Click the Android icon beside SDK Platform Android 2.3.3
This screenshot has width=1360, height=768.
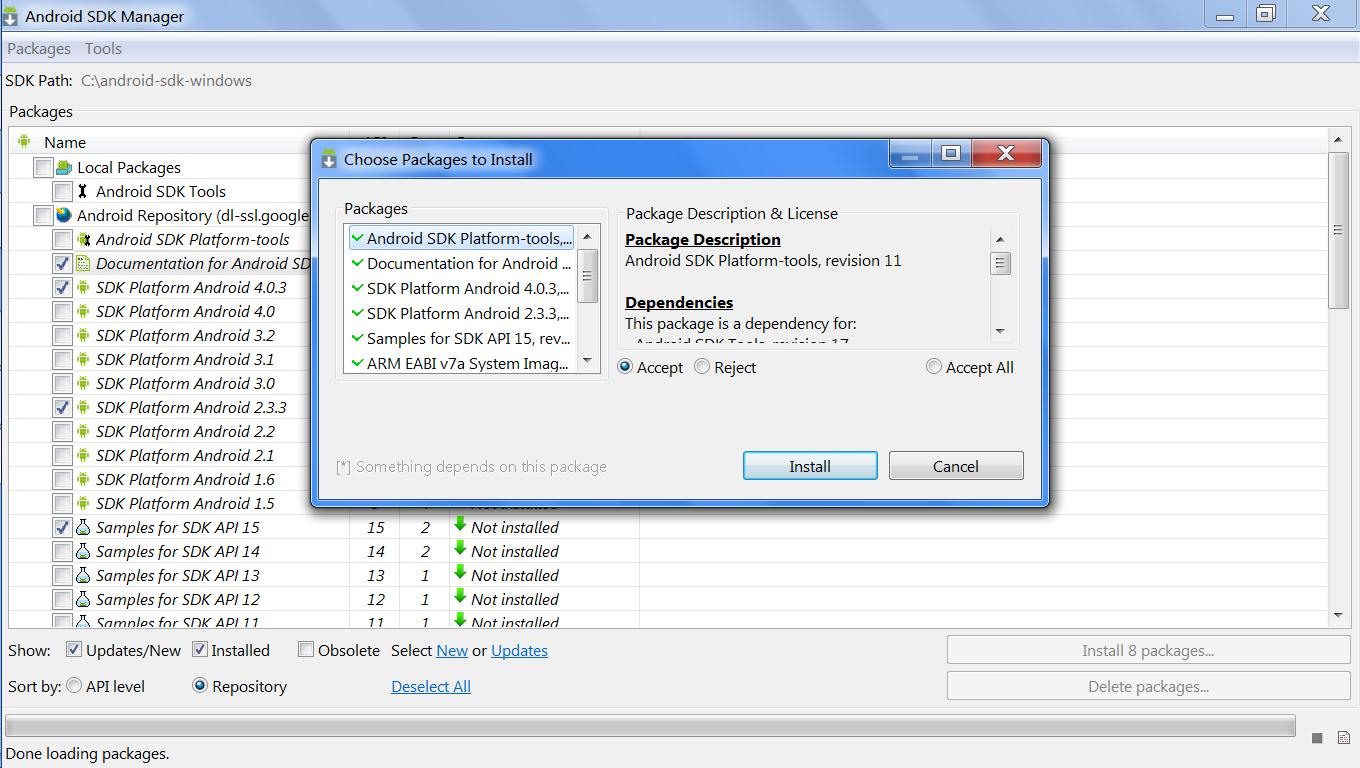click(83, 408)
